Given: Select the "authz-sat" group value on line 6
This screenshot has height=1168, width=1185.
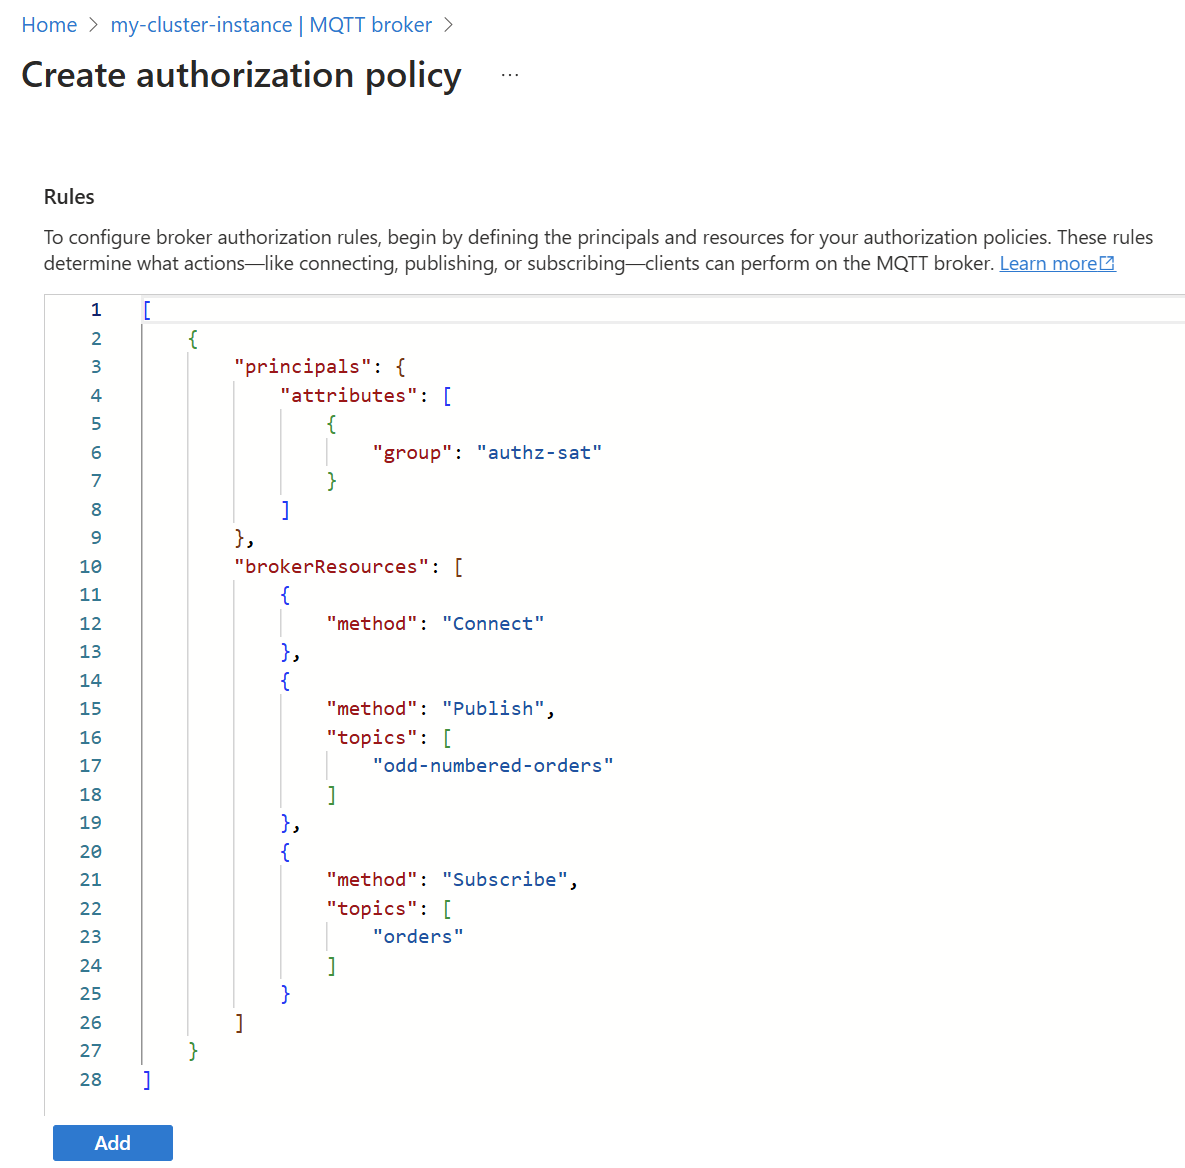Looking at the screenshot, I should pyautogui.click(x=540, y=452).
